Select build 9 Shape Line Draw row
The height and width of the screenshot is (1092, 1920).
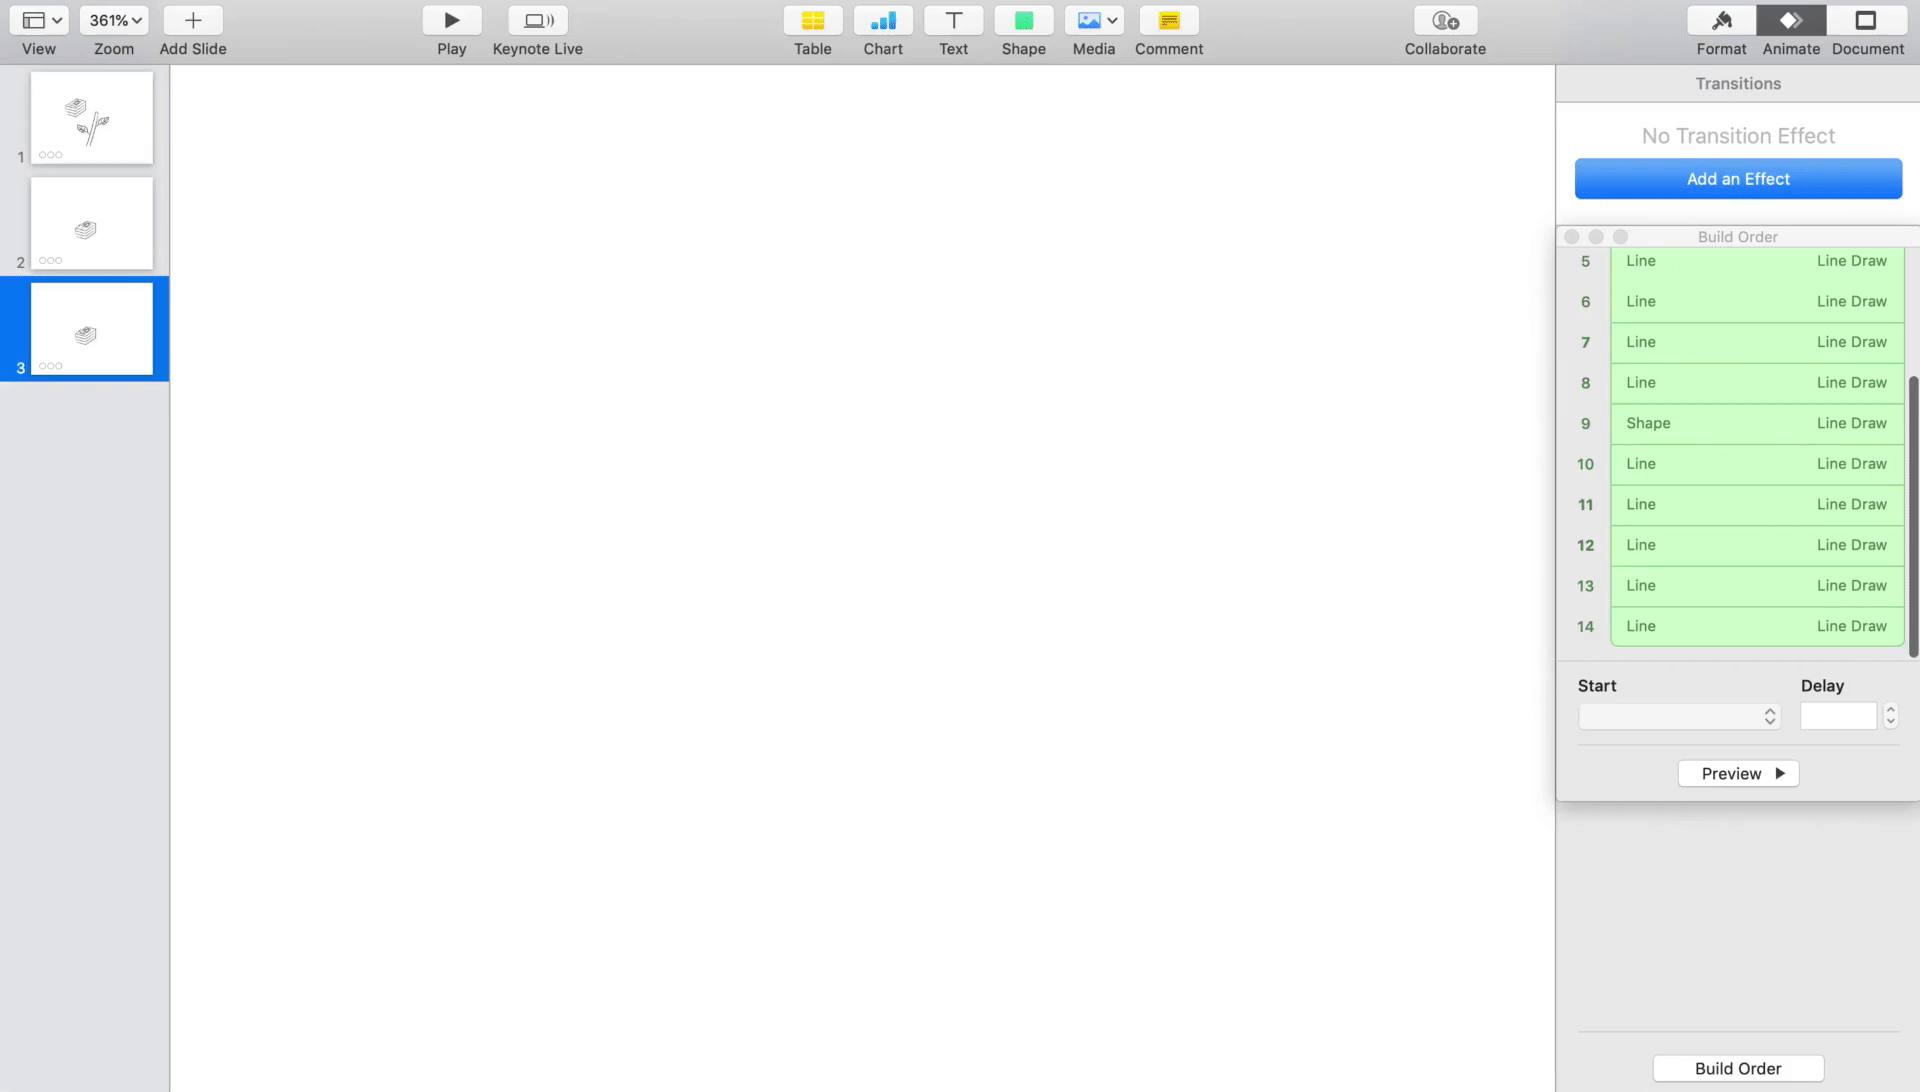[x=1756, y=424]
